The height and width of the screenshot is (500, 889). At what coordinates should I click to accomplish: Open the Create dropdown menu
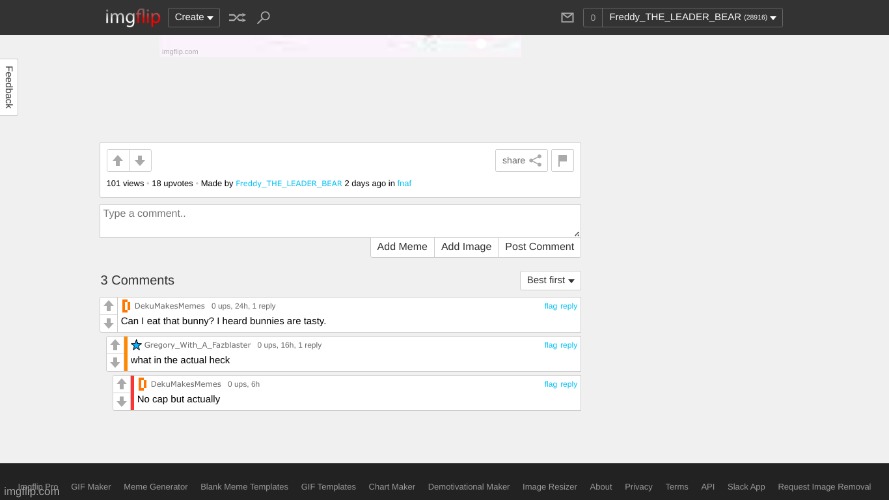(x=194, y=17)
